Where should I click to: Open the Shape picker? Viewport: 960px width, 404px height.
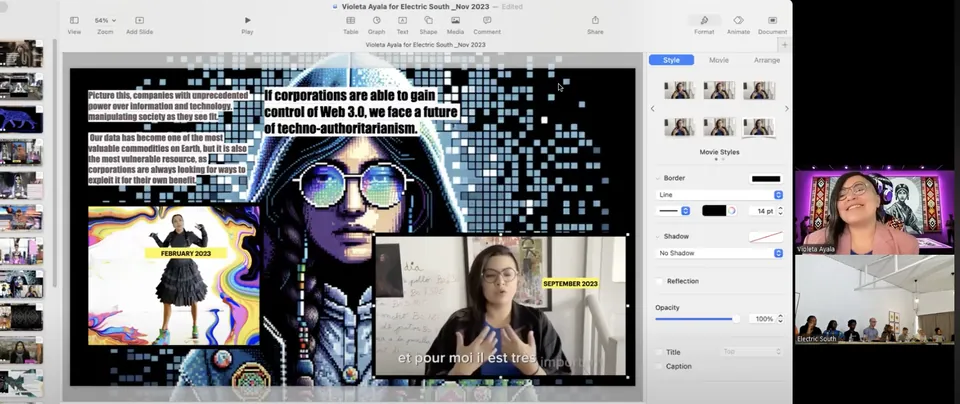click(x=429, y=20)
